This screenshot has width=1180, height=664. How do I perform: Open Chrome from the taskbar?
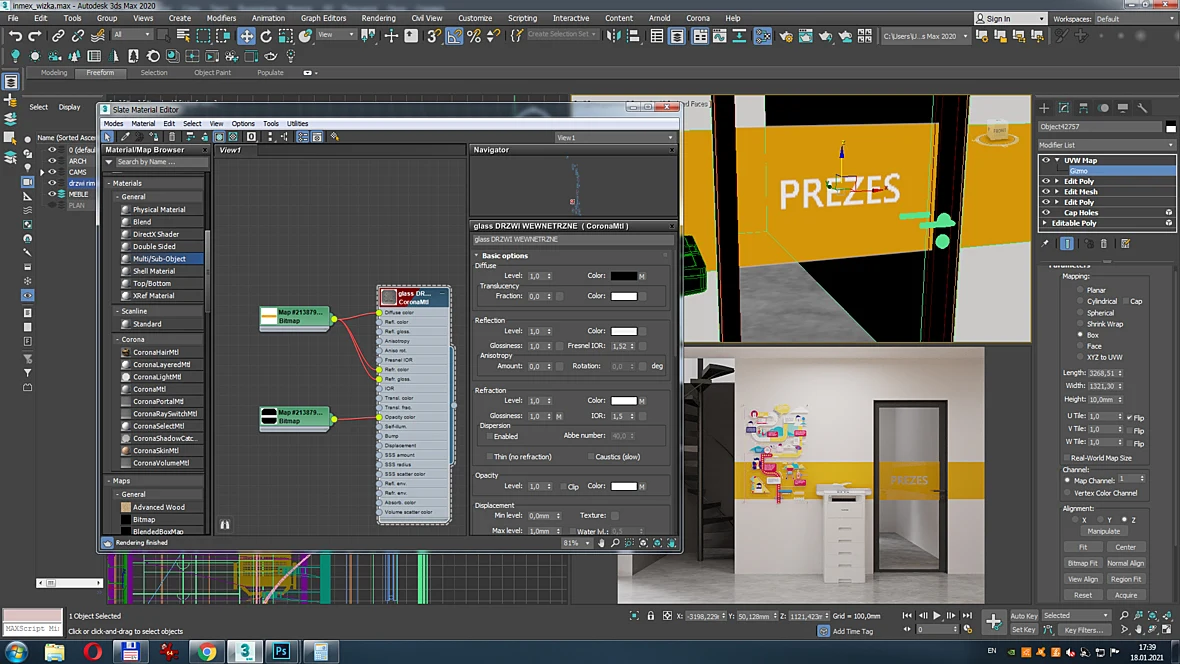[206, 651]
